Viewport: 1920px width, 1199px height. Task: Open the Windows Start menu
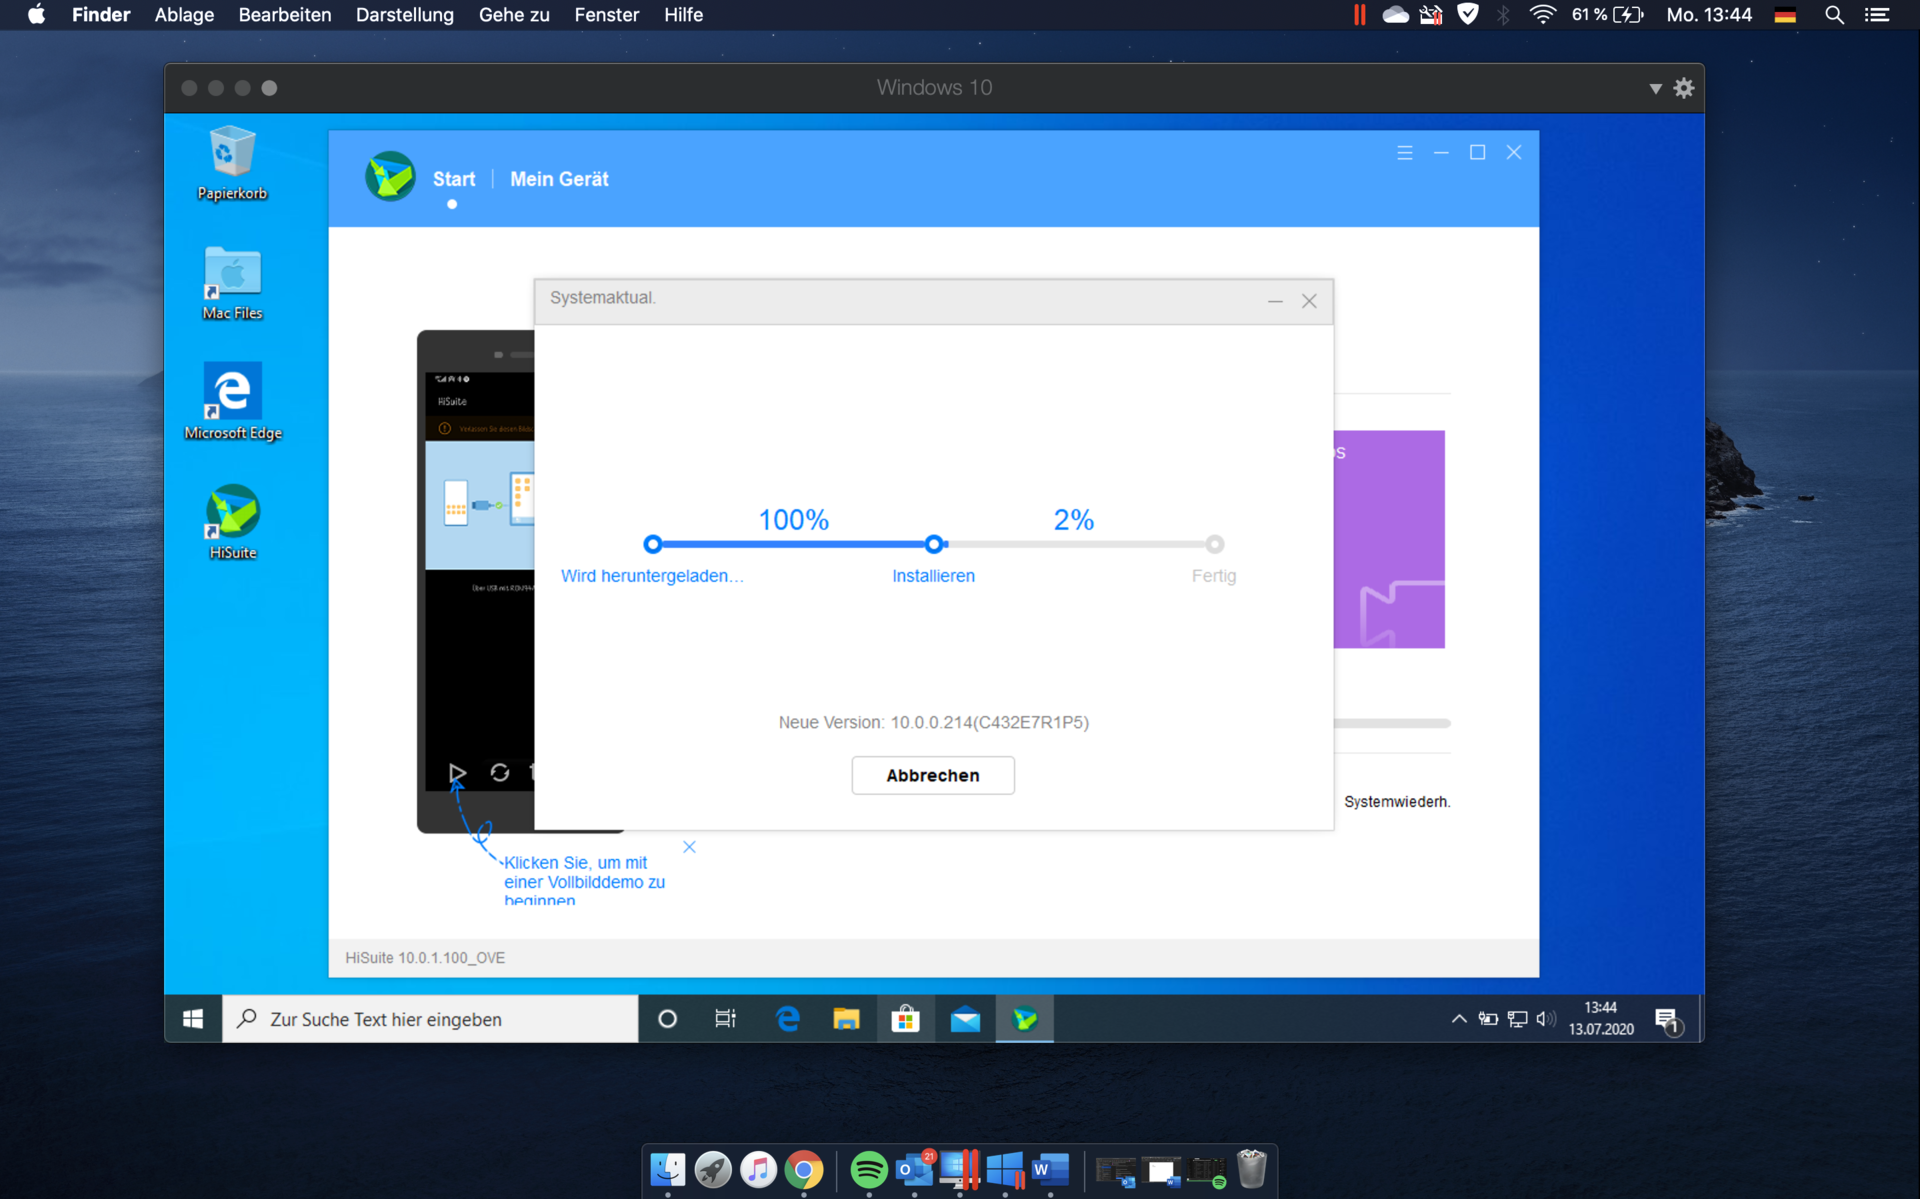pyautogui.click(x=193, y=1019)
